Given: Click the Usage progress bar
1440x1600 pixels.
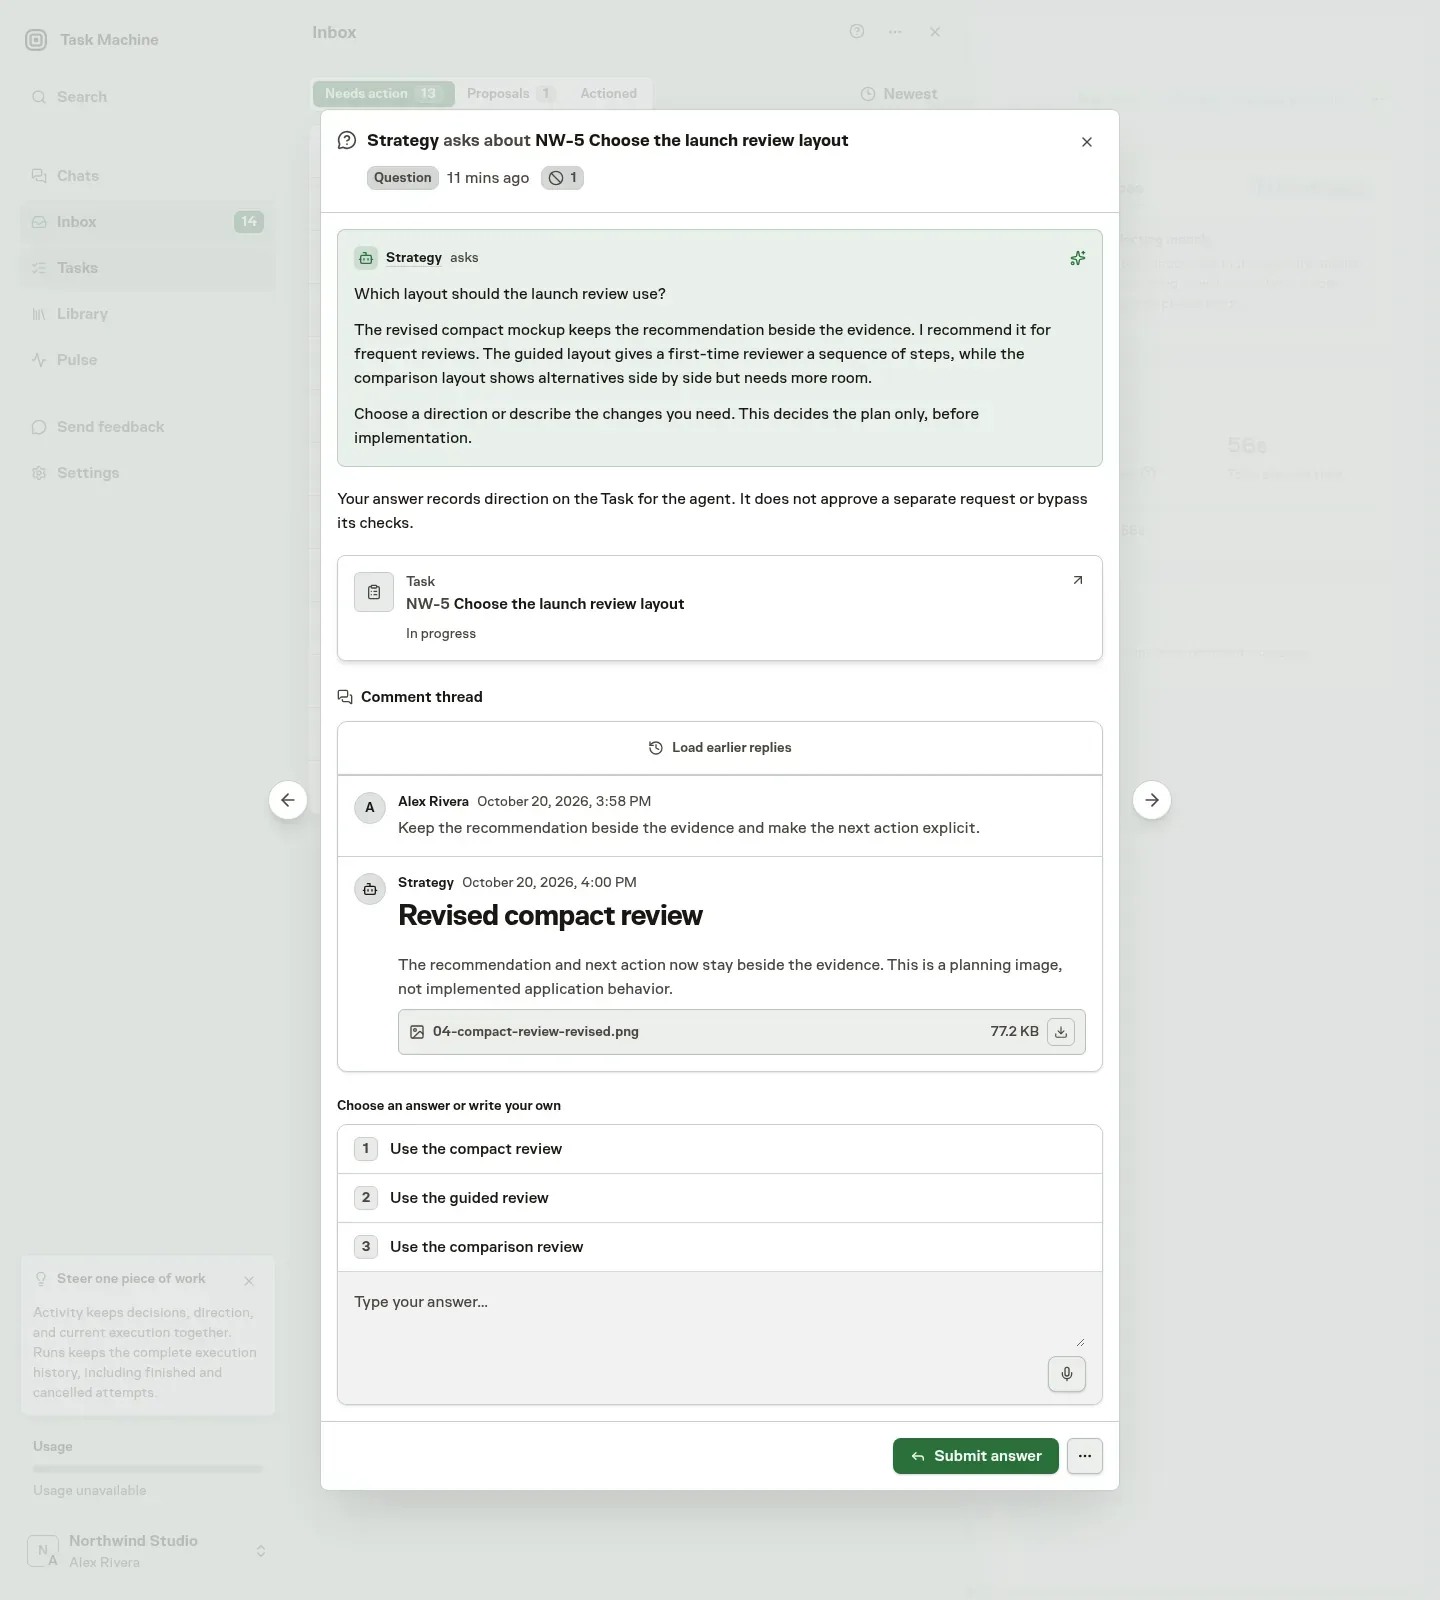Looking at the screenshot, I should 148,1469.
